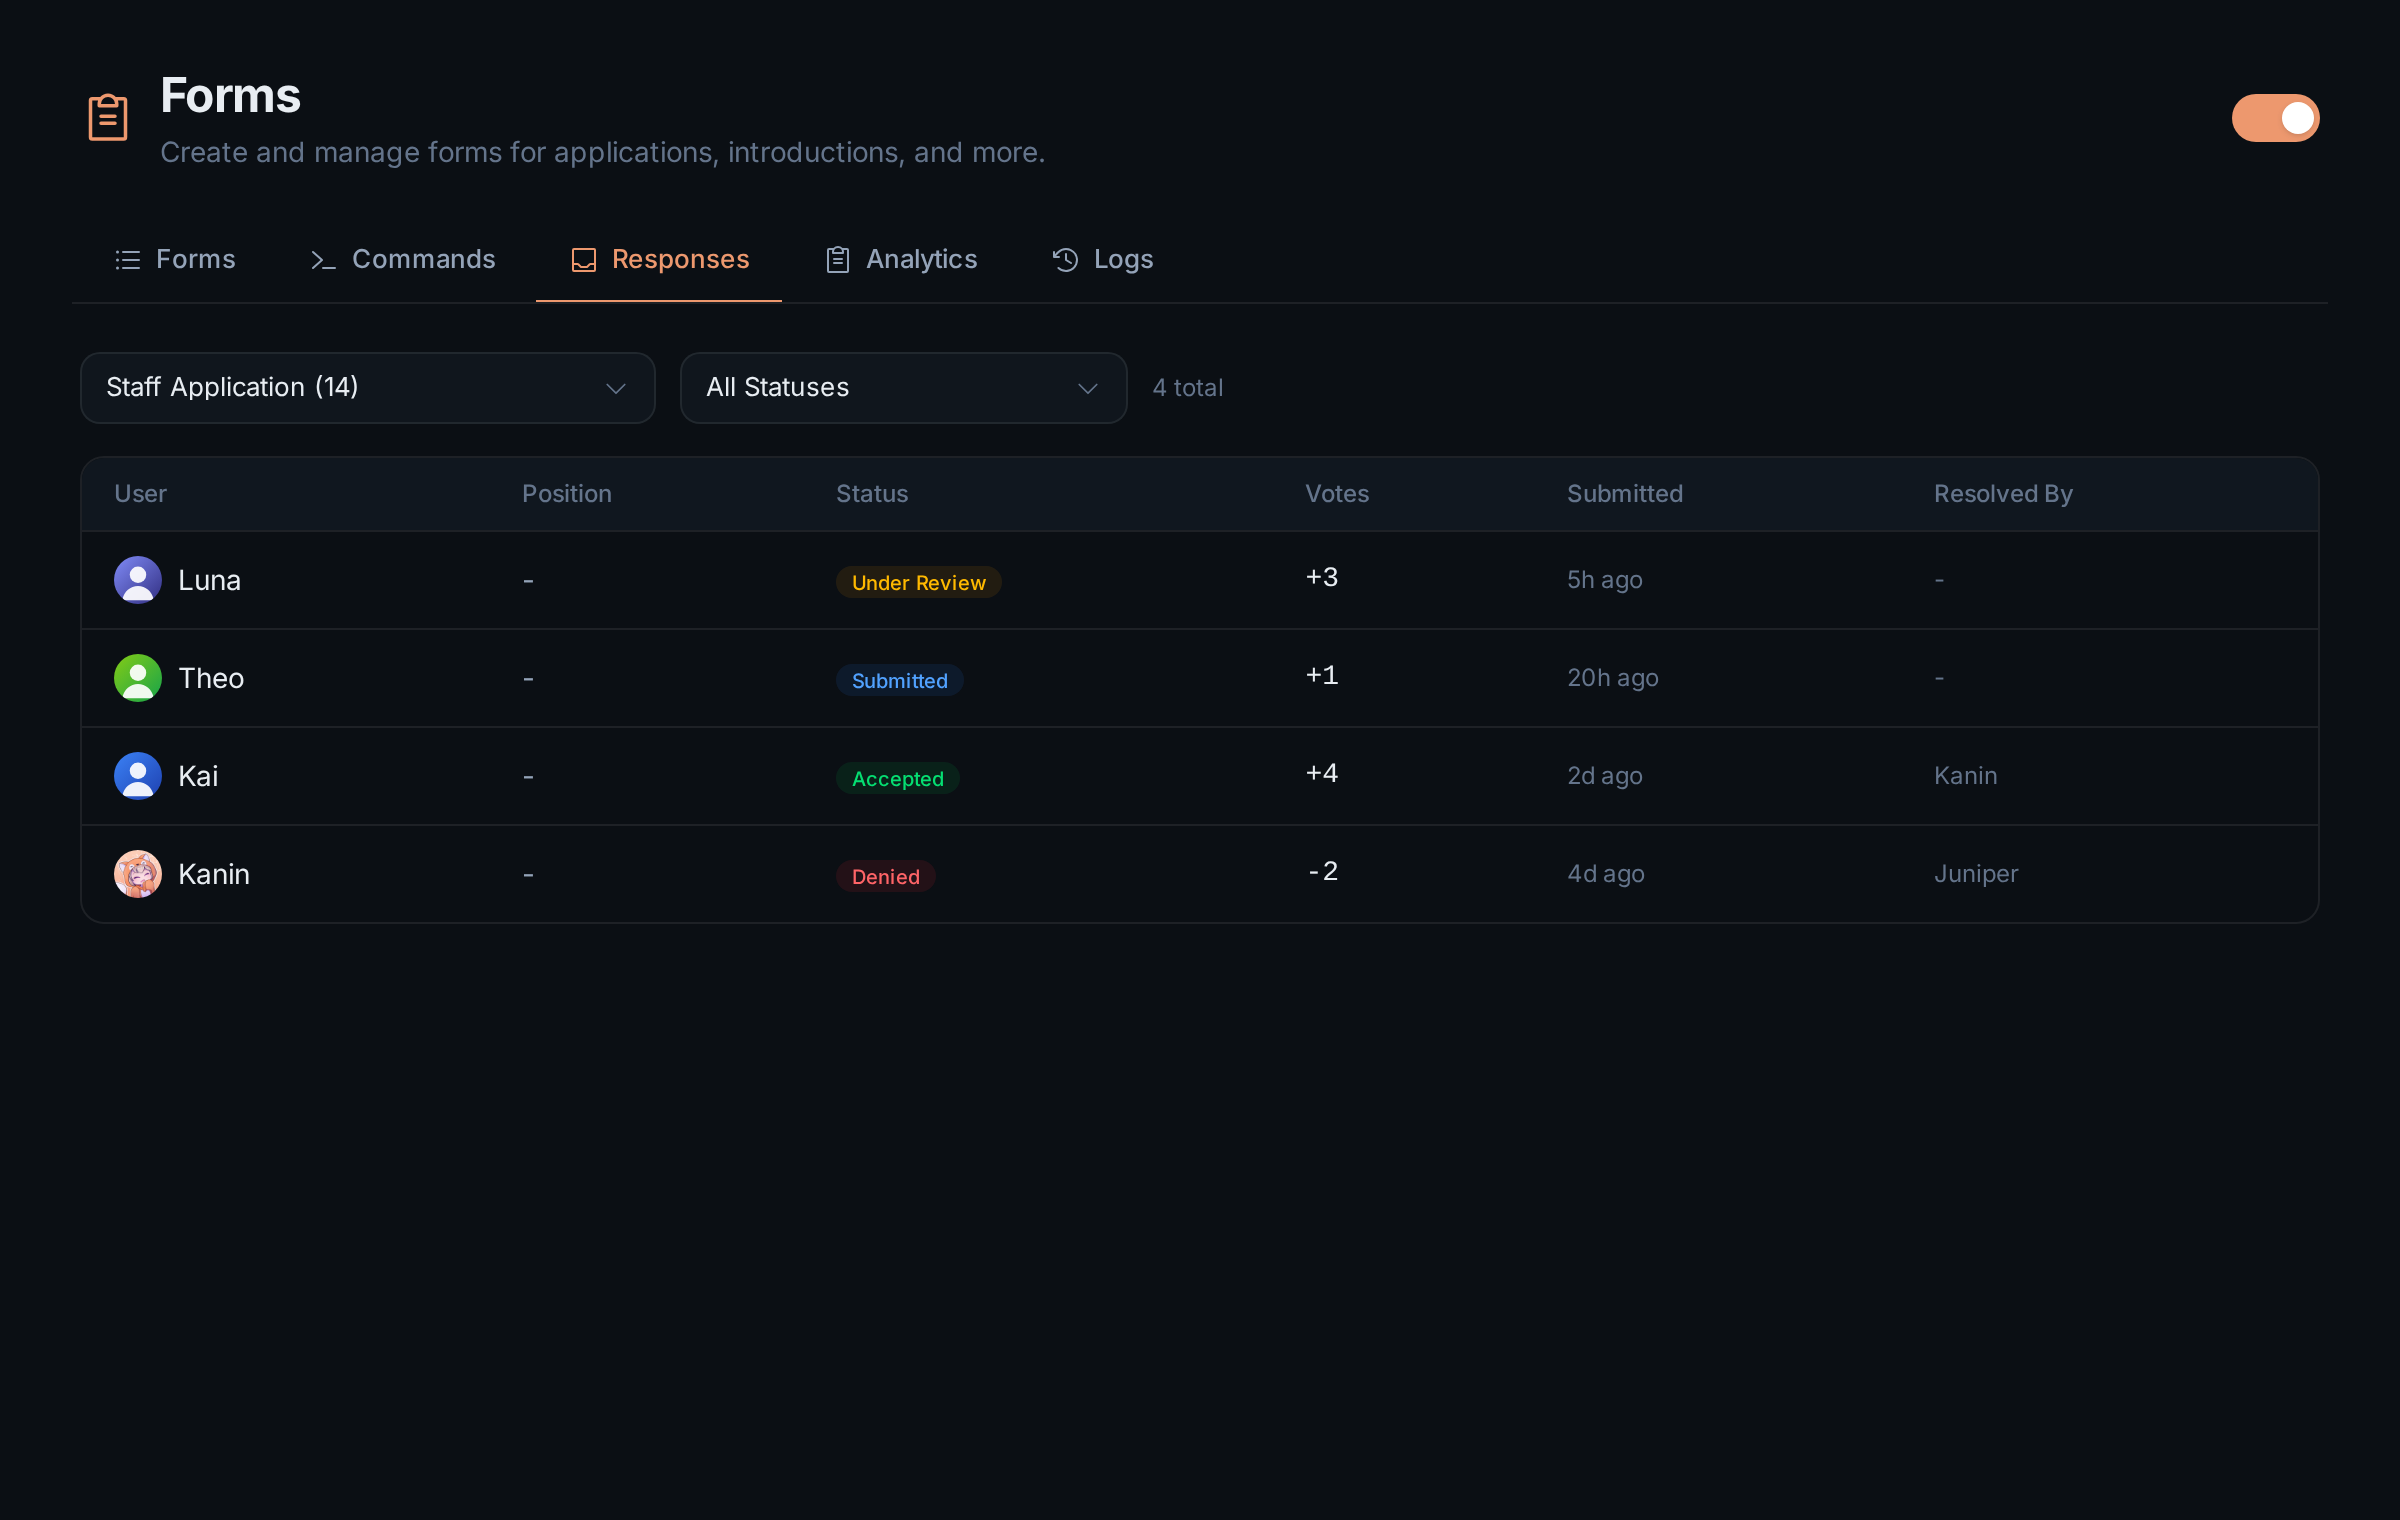
Task: Go to the Analytics tab
Action: point(901,260)
